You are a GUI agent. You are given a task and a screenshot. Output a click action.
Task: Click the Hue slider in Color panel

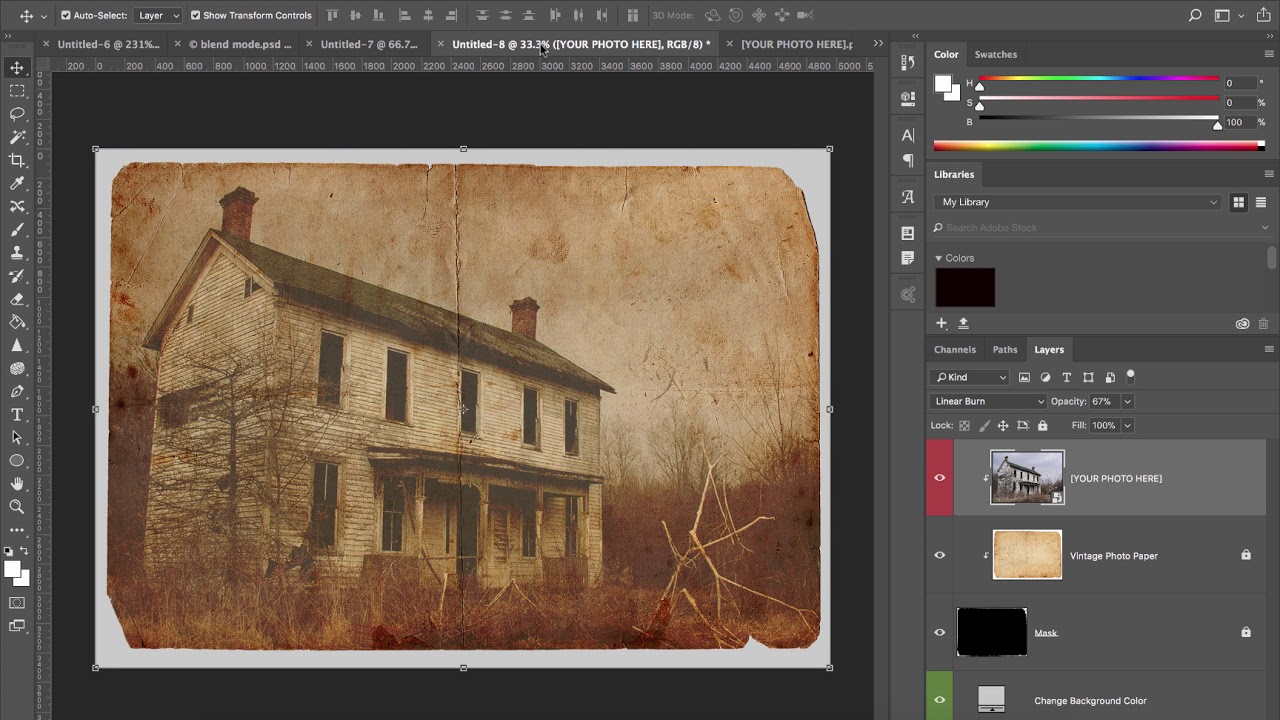click(1098, 79)
